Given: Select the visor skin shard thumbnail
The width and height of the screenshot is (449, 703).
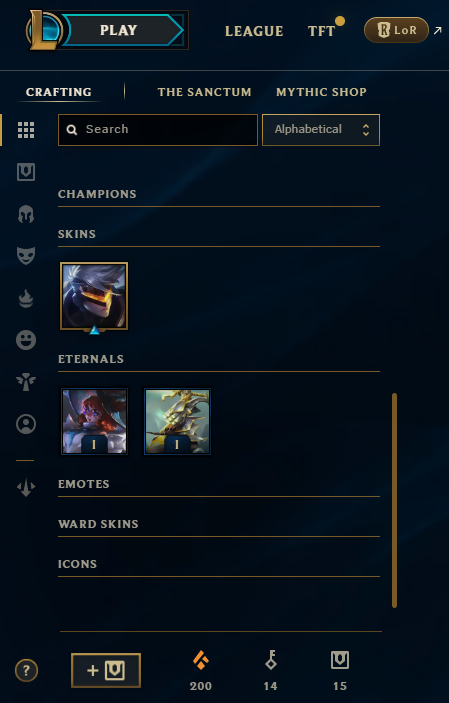Looking at the screenshot, I should pos(94,296).
